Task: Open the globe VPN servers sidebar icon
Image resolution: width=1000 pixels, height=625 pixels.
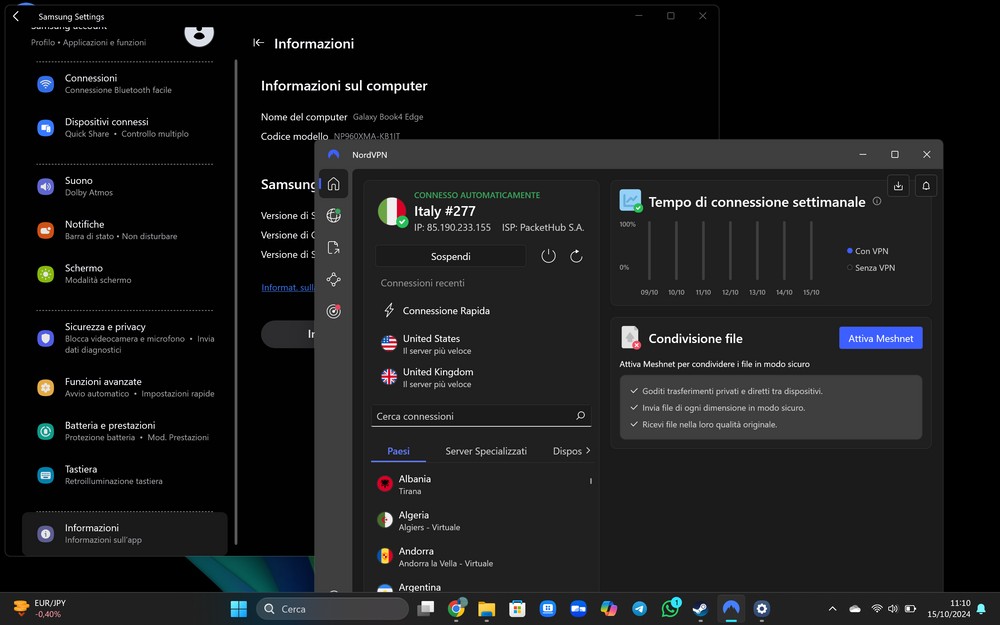Action: 334,216
